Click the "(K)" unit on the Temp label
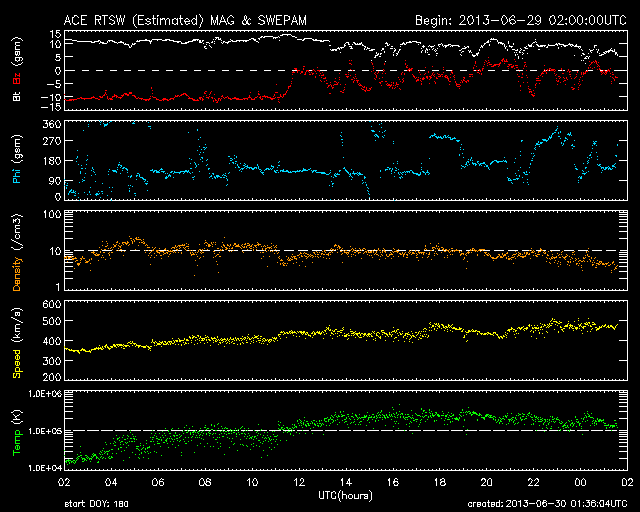 [17, 418]
